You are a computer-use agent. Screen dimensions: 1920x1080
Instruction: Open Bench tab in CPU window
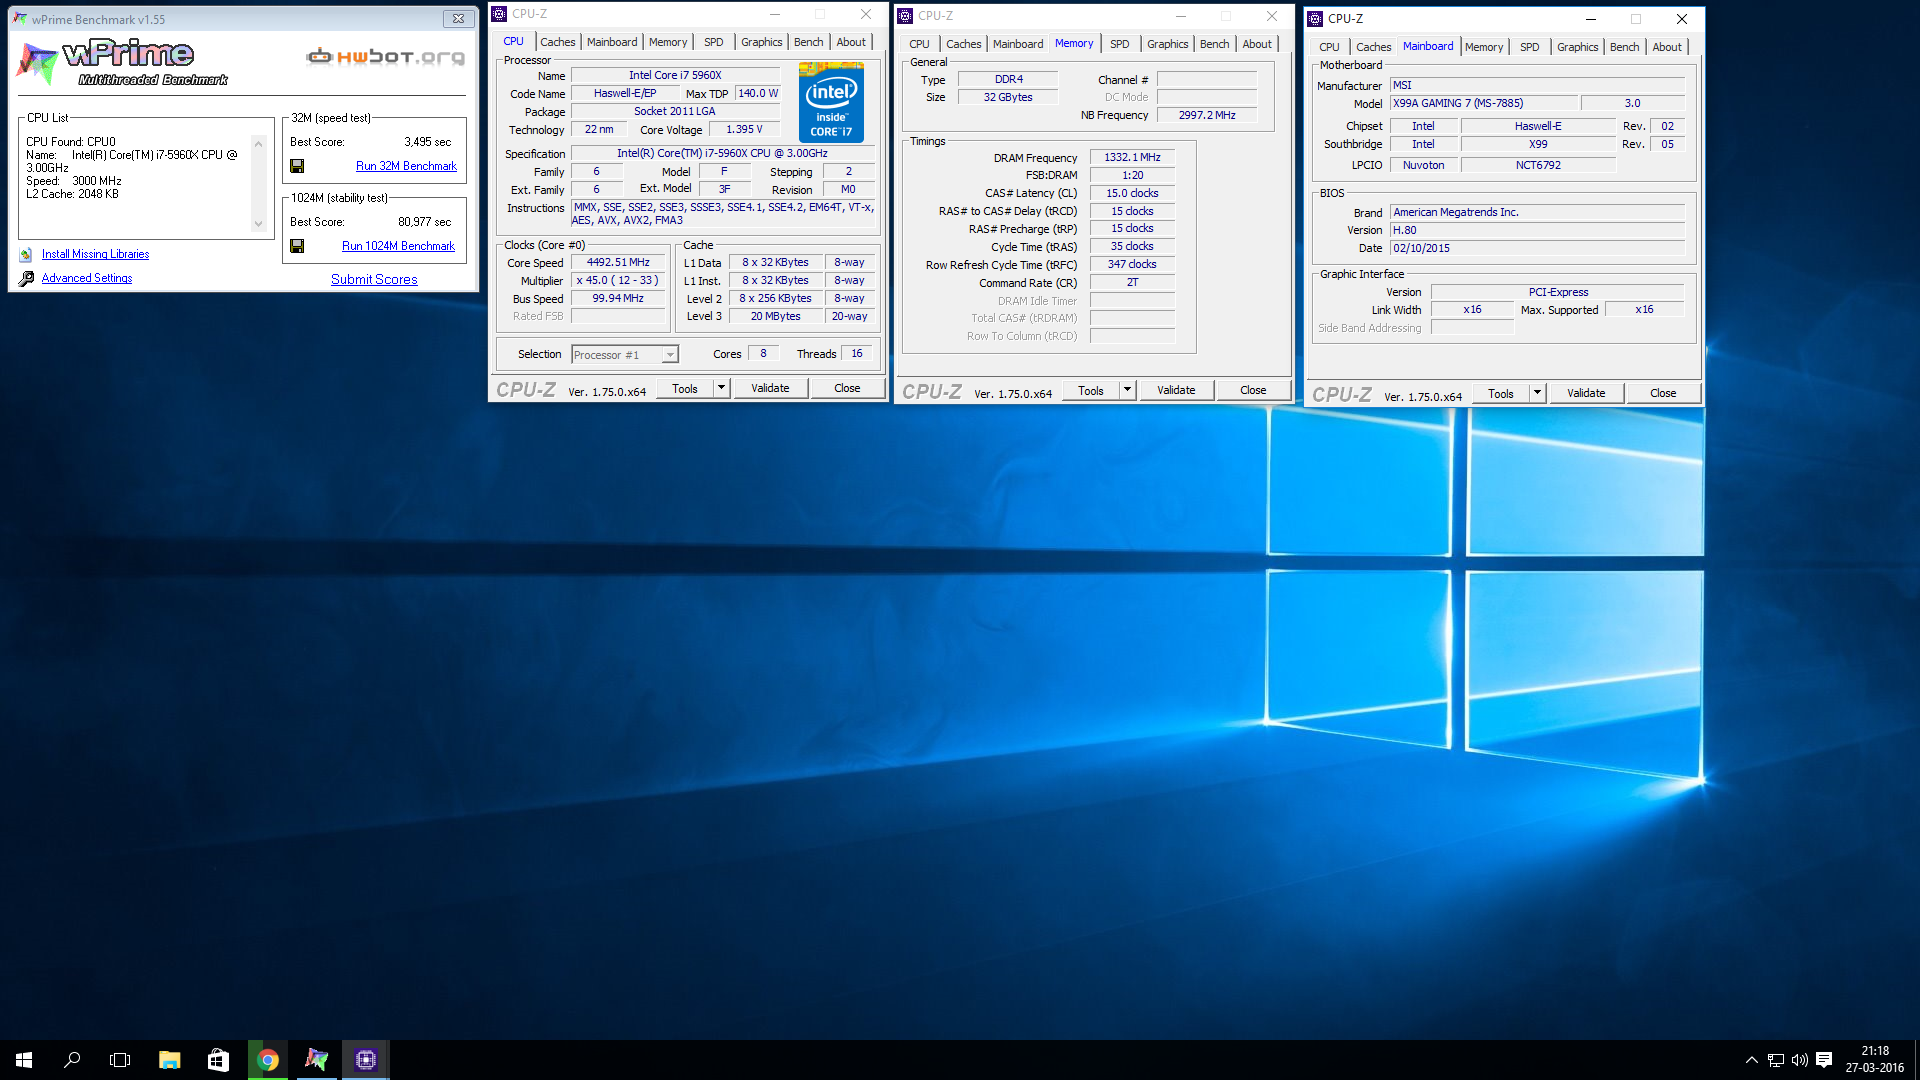809,42
